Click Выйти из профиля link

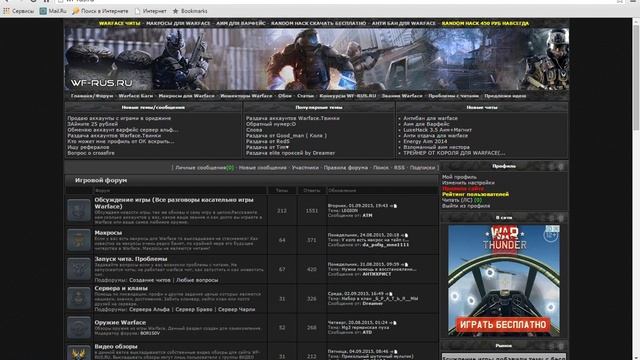(x=466, y=206)
